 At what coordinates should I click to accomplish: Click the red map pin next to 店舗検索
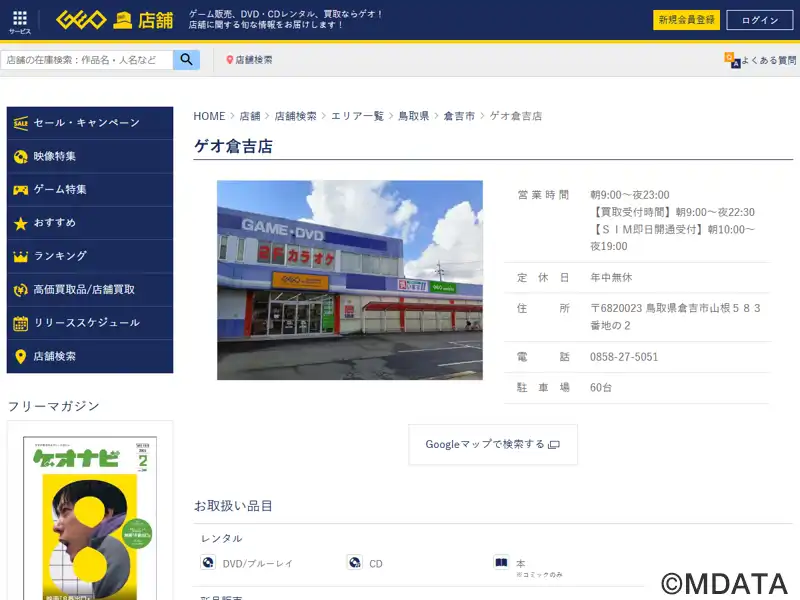pos(230,60)
